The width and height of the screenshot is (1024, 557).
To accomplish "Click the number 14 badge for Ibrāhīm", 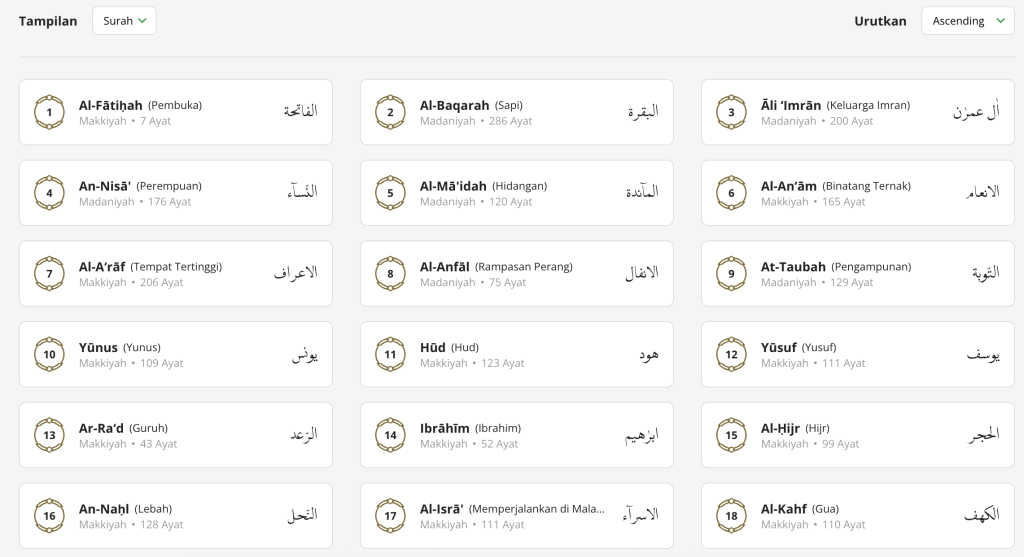I will tap(390, 436).
